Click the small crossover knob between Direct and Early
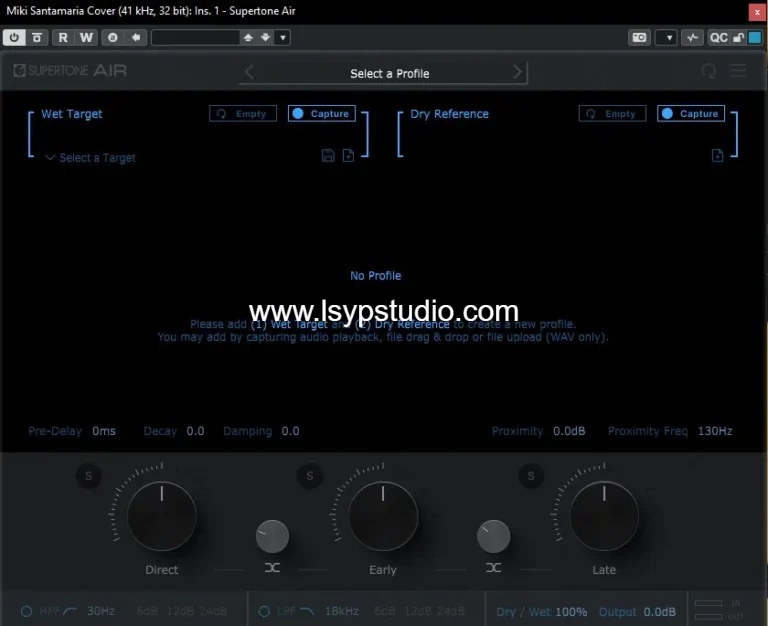The width and height of the screenshot is (768, 626). point(272,536)
